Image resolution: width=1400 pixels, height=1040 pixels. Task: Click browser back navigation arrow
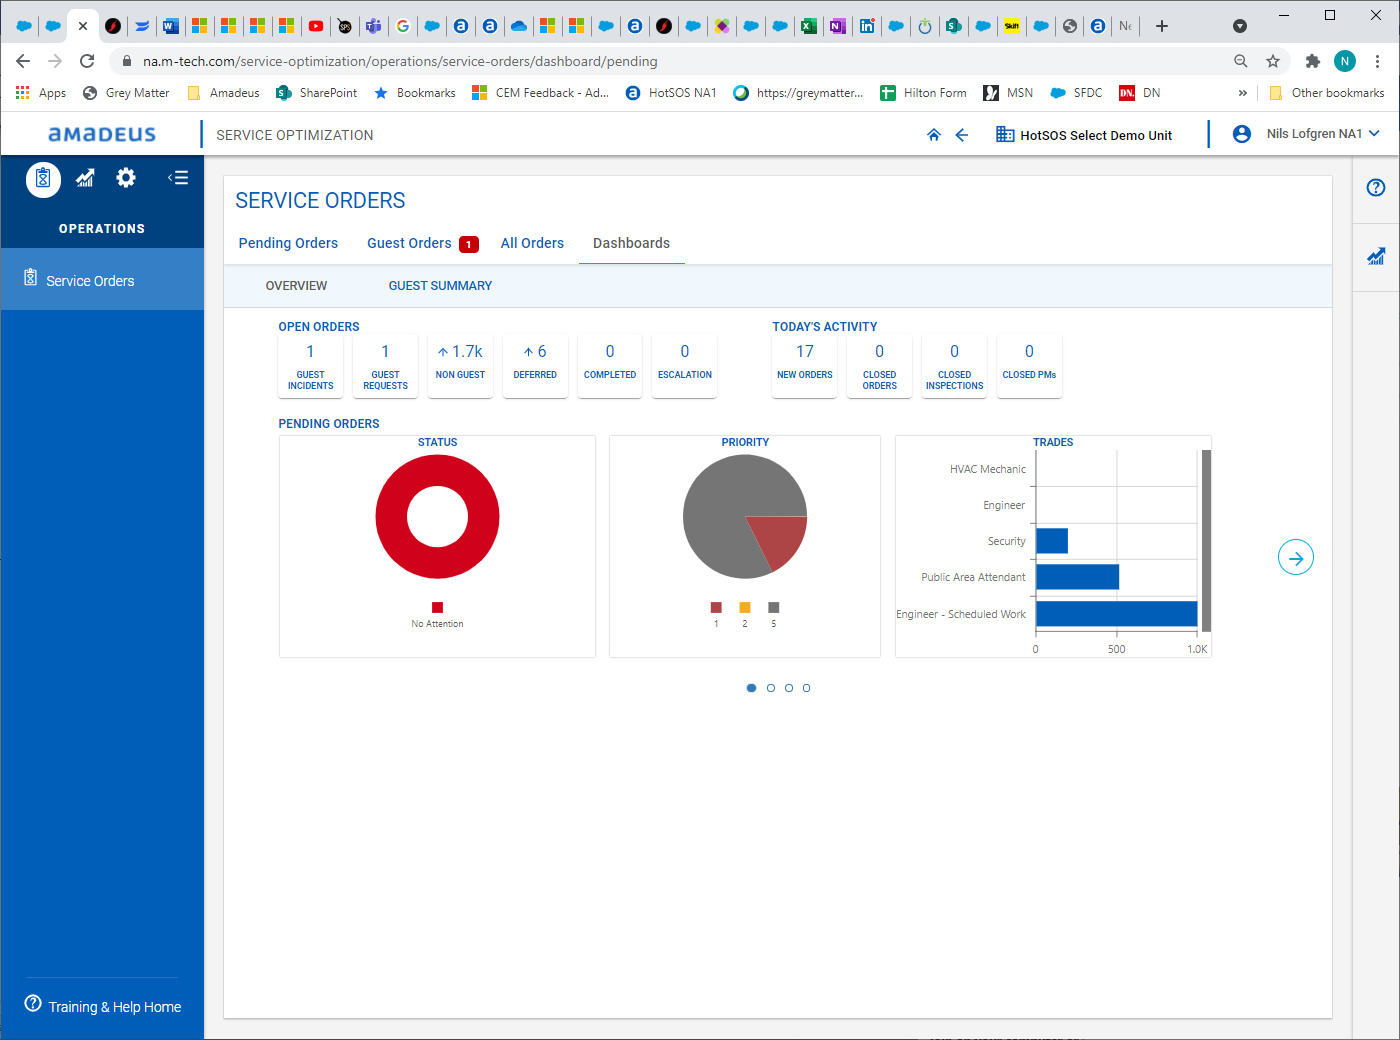click(23, 61)
